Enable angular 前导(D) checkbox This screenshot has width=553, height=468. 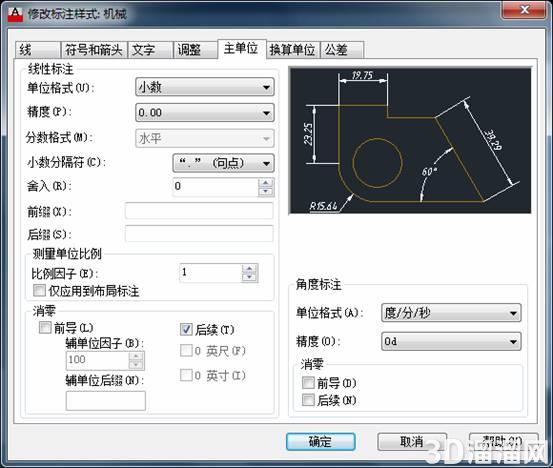pyautogui.click(x=309, y=383)
